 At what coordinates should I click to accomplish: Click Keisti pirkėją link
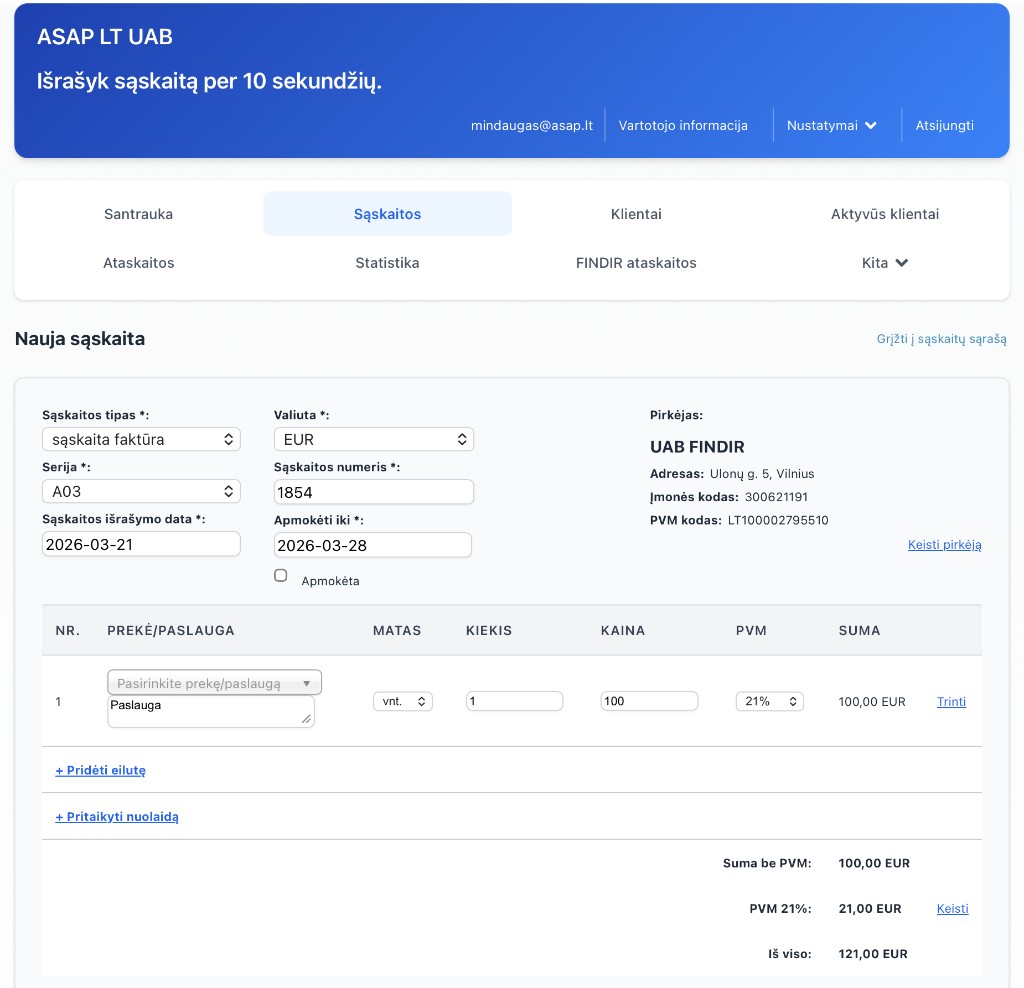point(944,545)
